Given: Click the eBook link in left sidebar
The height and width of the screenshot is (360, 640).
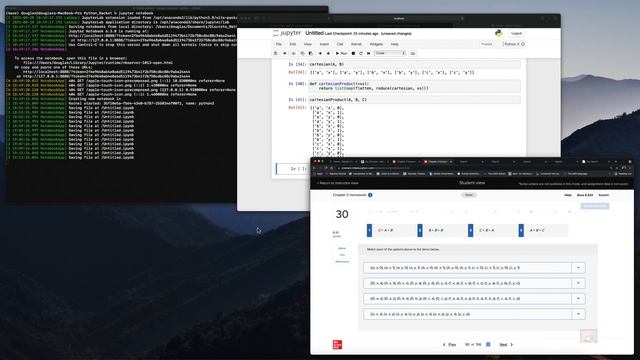Looking at the screenshot, I should pos(342,248).
